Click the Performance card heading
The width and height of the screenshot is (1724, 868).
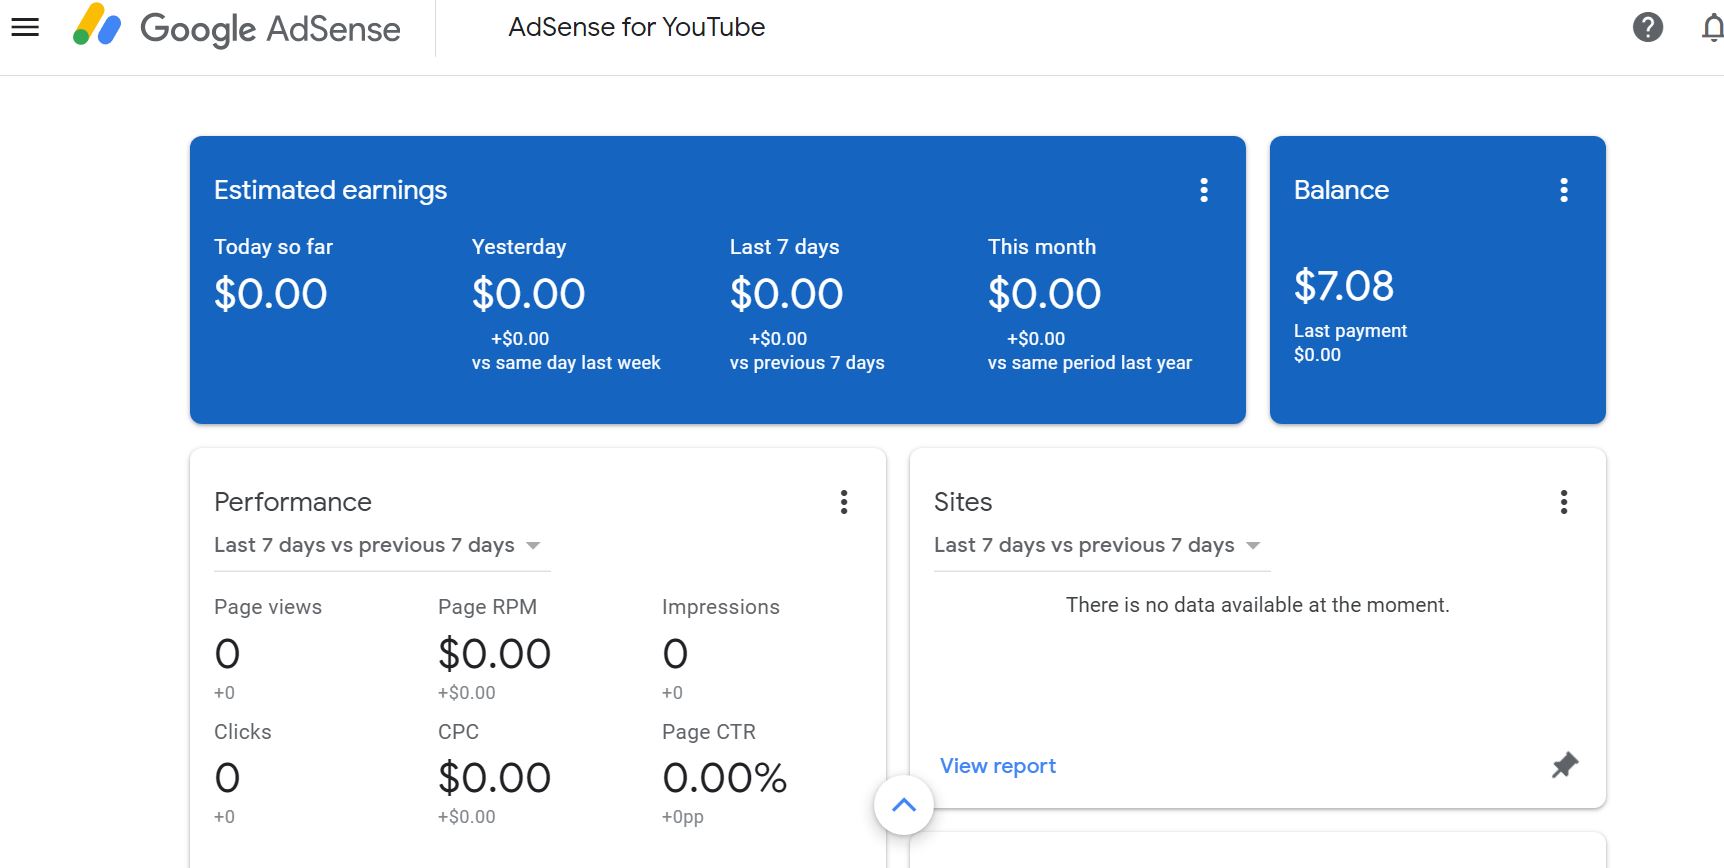pyautogui.click(x=293, y=502)
